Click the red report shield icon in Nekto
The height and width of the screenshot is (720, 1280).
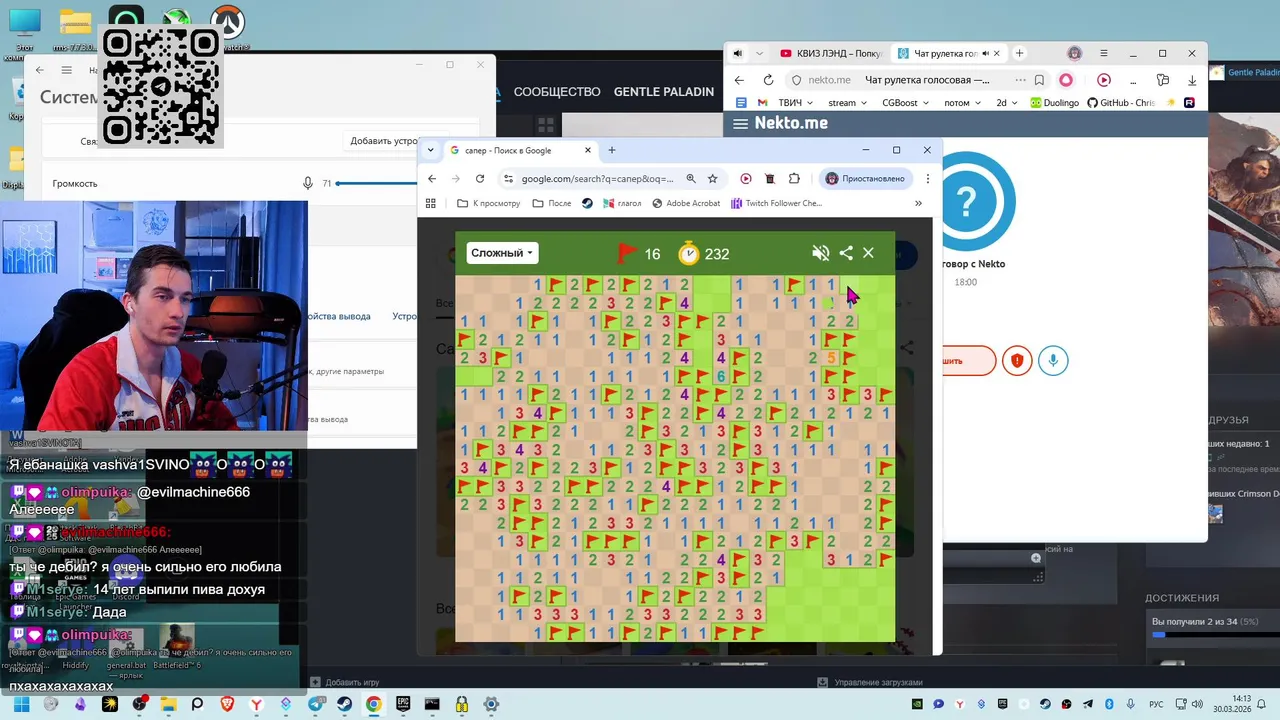click(1017, 361)
